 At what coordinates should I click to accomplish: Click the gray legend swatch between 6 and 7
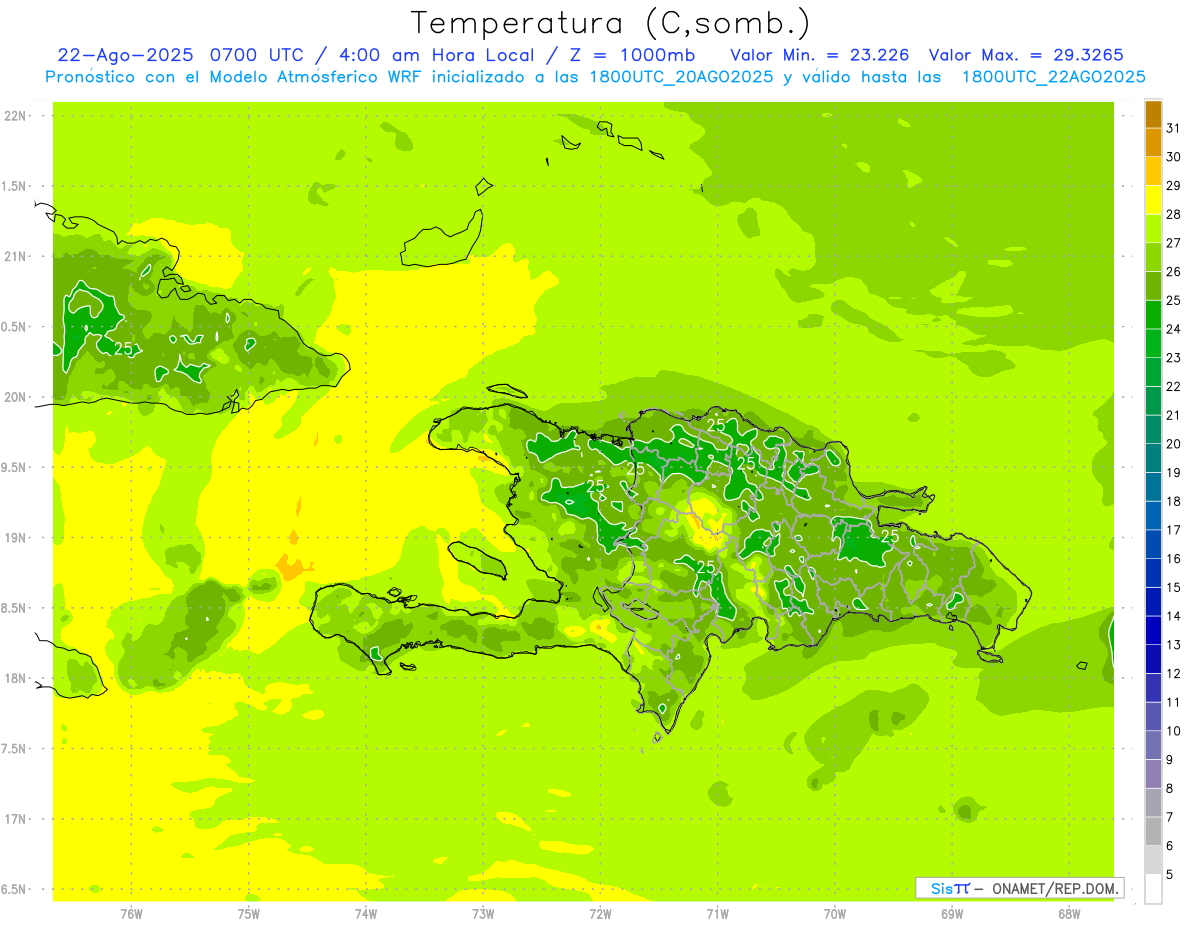coord(1153,831)
